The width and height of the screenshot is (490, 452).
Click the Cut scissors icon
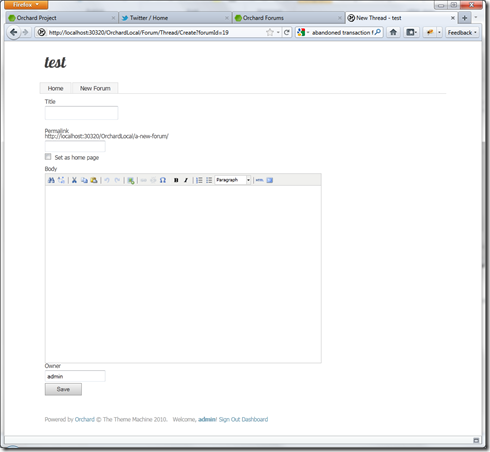74,180
